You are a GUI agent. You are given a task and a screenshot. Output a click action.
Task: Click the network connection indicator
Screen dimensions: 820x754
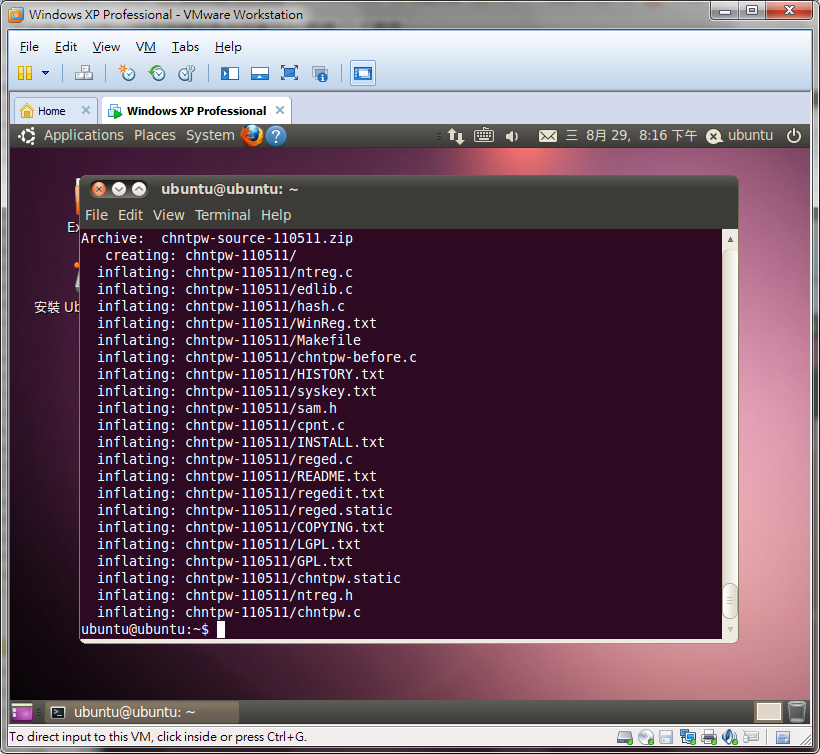[455, 136]
